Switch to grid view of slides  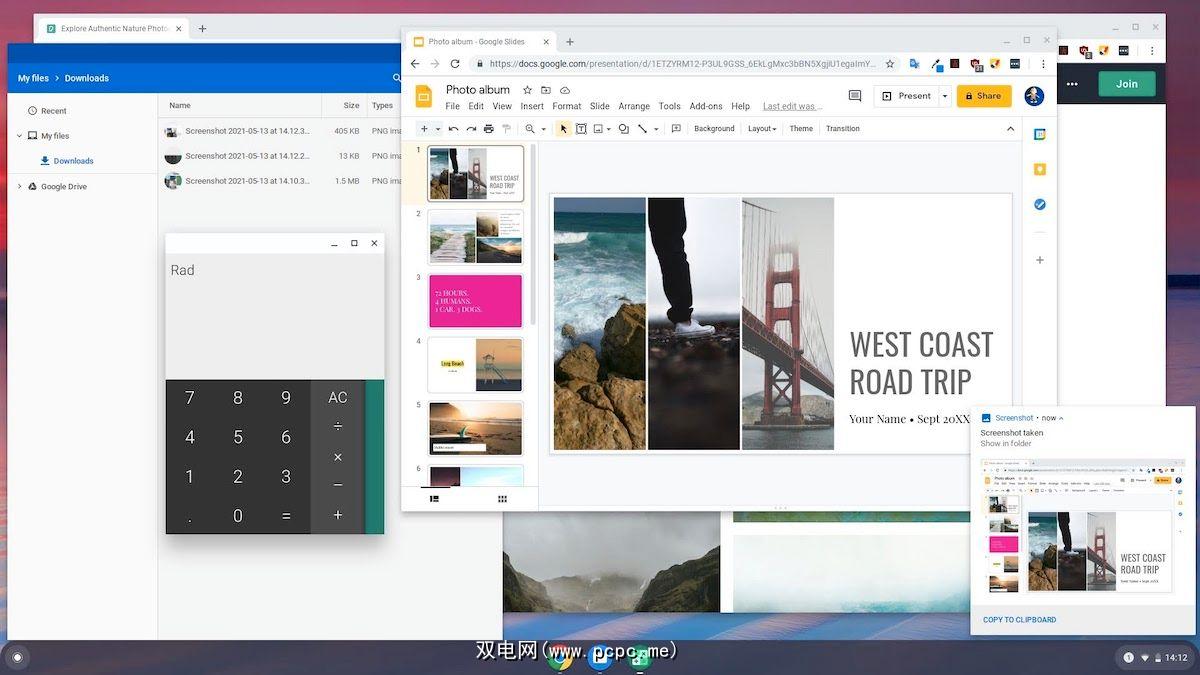pyautogui.click(x=503, y=498)
